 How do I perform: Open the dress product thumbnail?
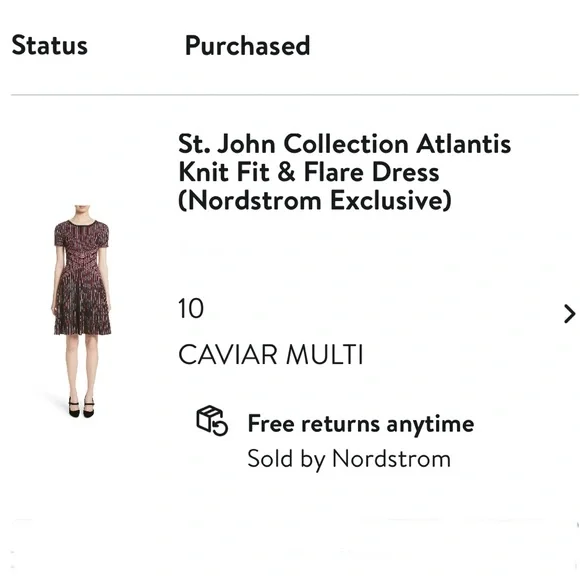81,311
